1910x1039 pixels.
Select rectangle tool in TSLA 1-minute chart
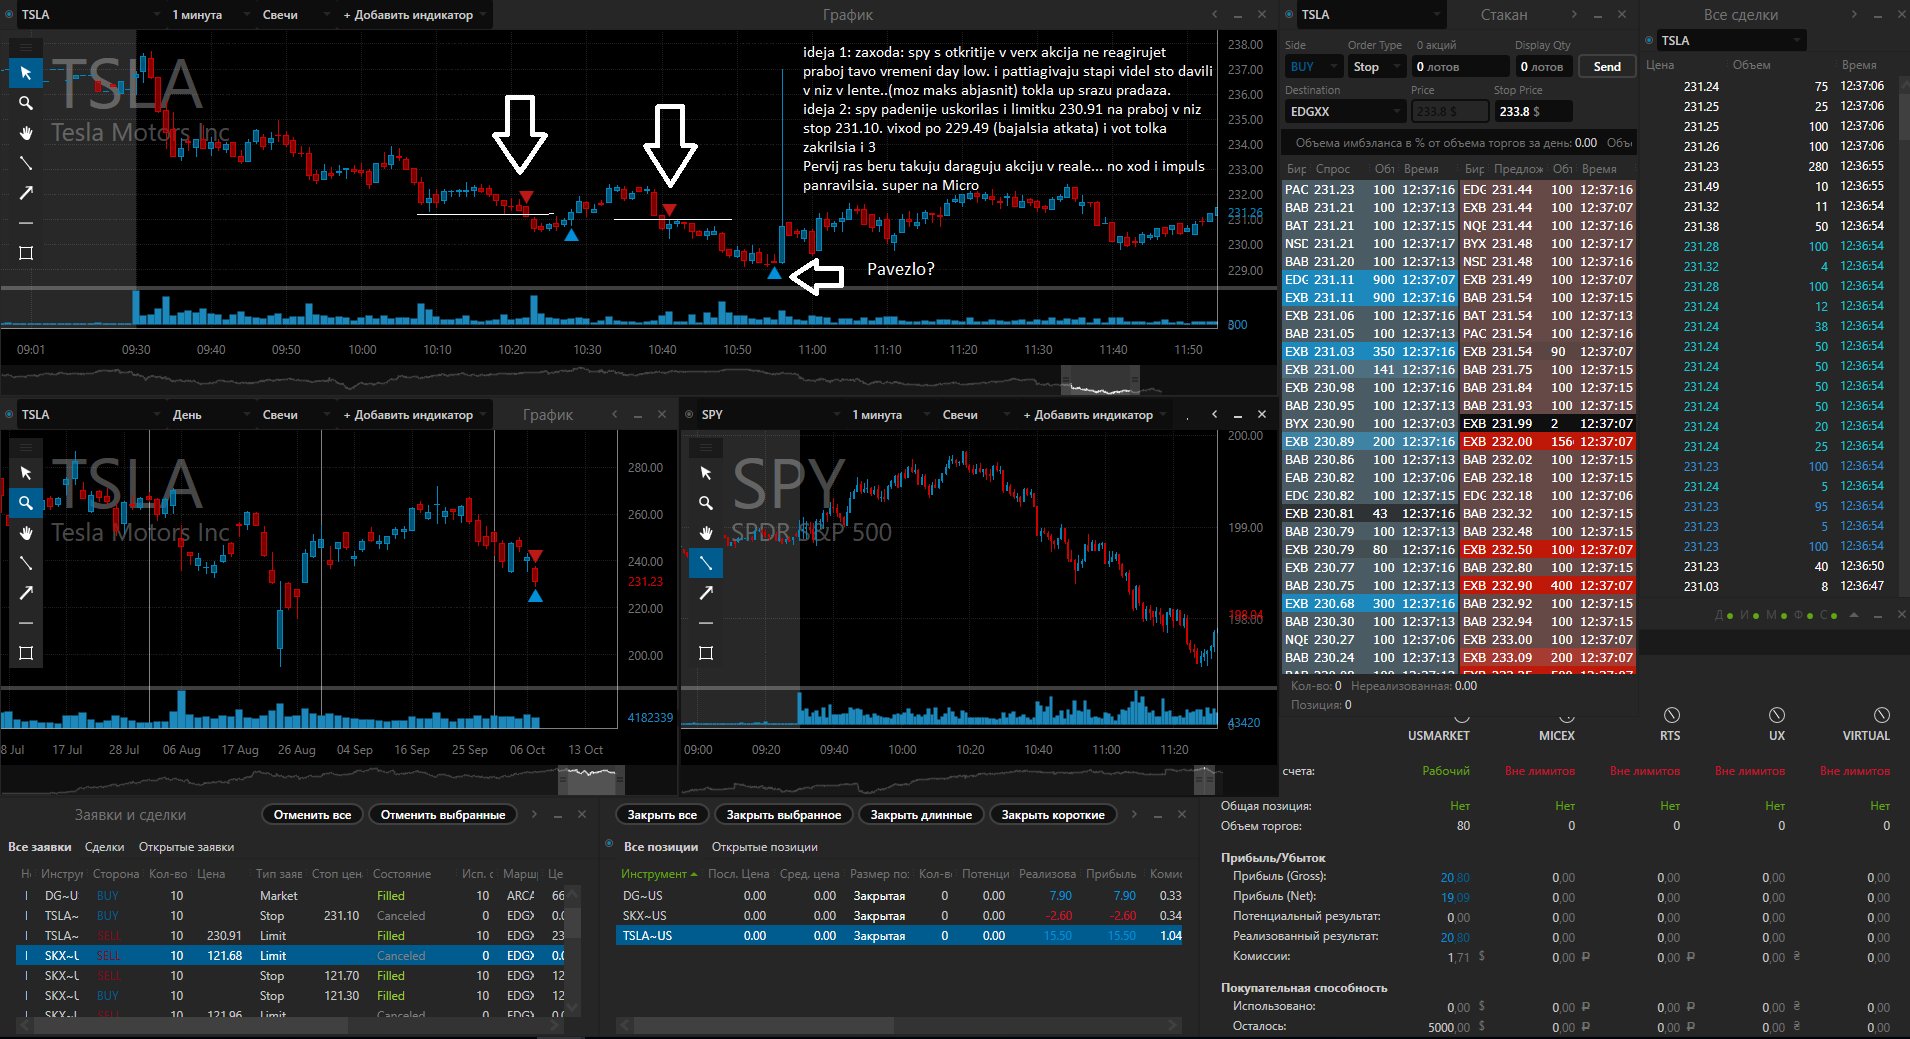coord(26,253)
